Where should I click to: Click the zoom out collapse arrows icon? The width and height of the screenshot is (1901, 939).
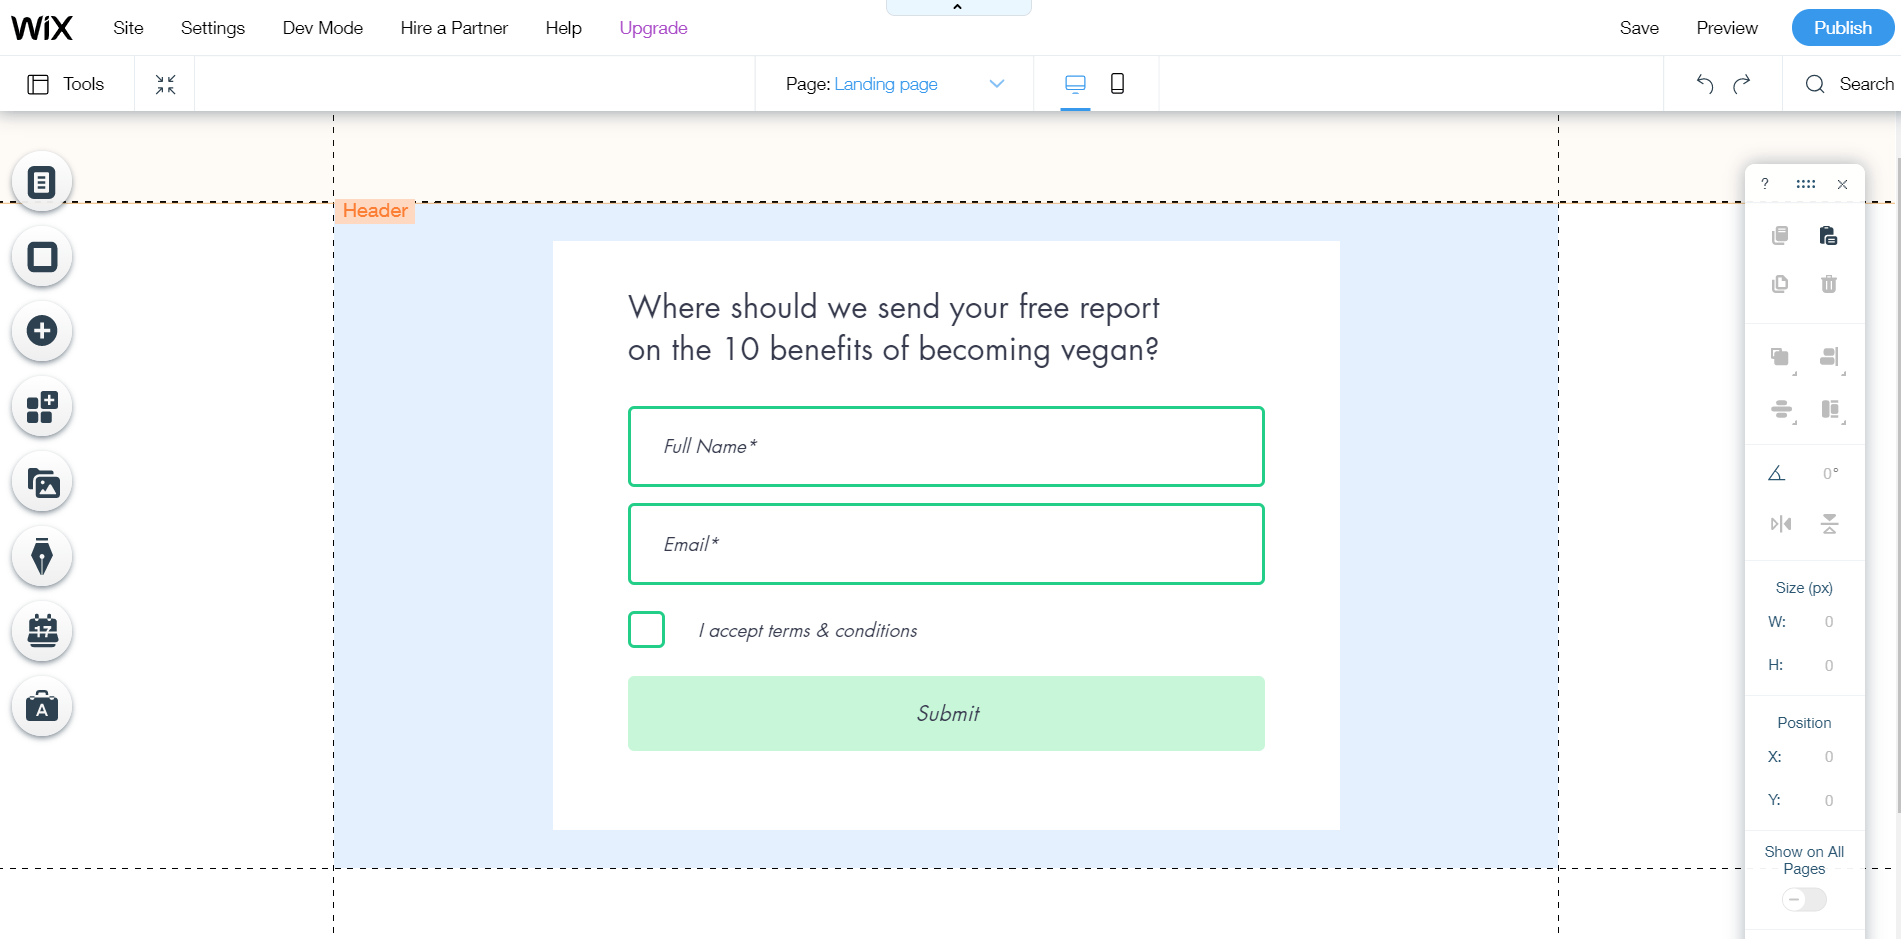[x=165, y=84]
